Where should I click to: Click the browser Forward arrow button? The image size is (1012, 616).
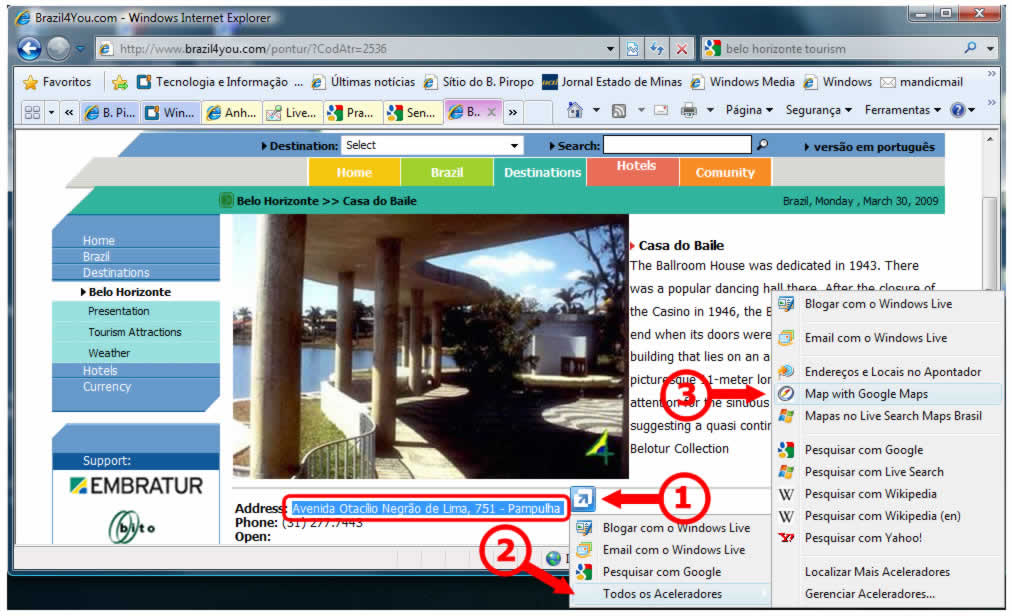pyautogui.click(x=59, y=48)
